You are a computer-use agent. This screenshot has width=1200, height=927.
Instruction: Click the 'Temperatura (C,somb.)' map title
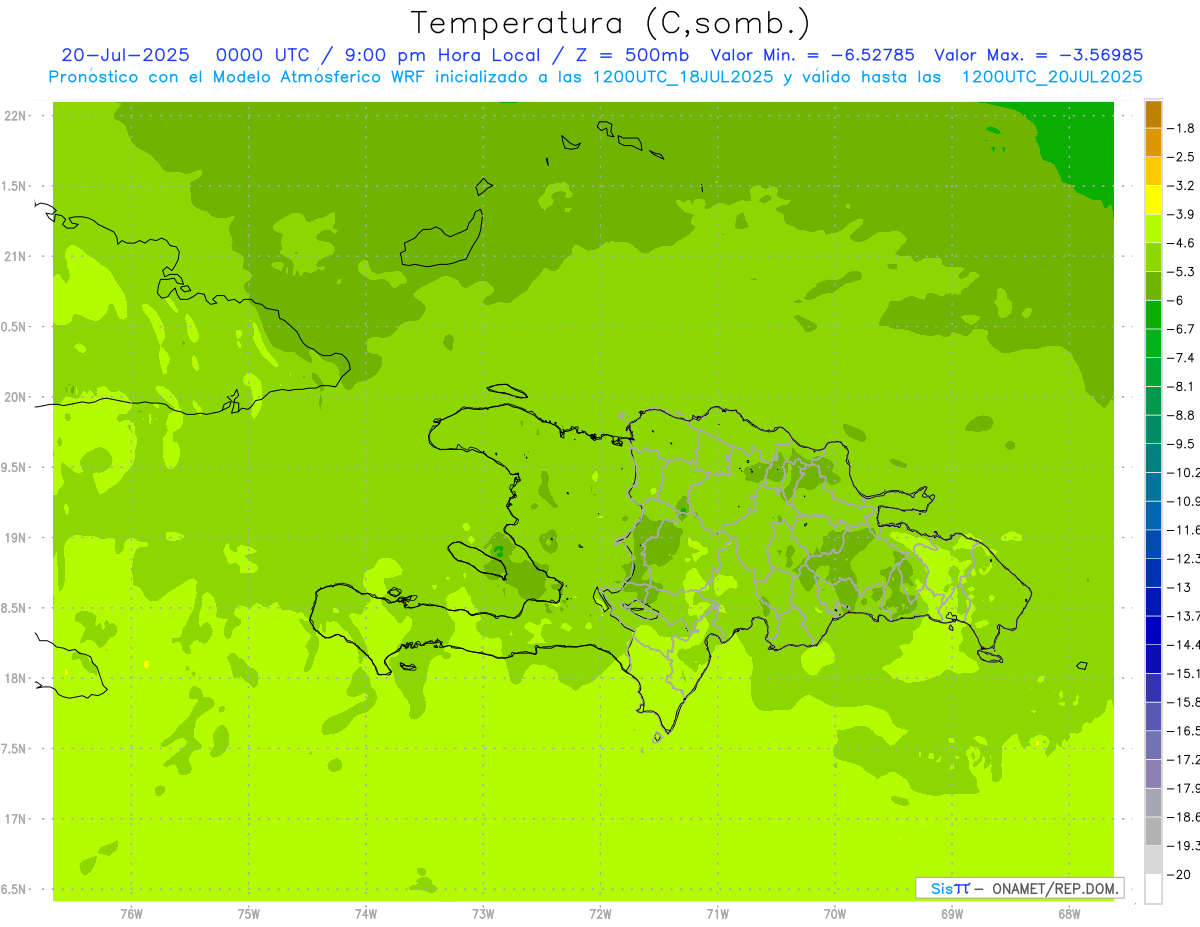[611, 23]
